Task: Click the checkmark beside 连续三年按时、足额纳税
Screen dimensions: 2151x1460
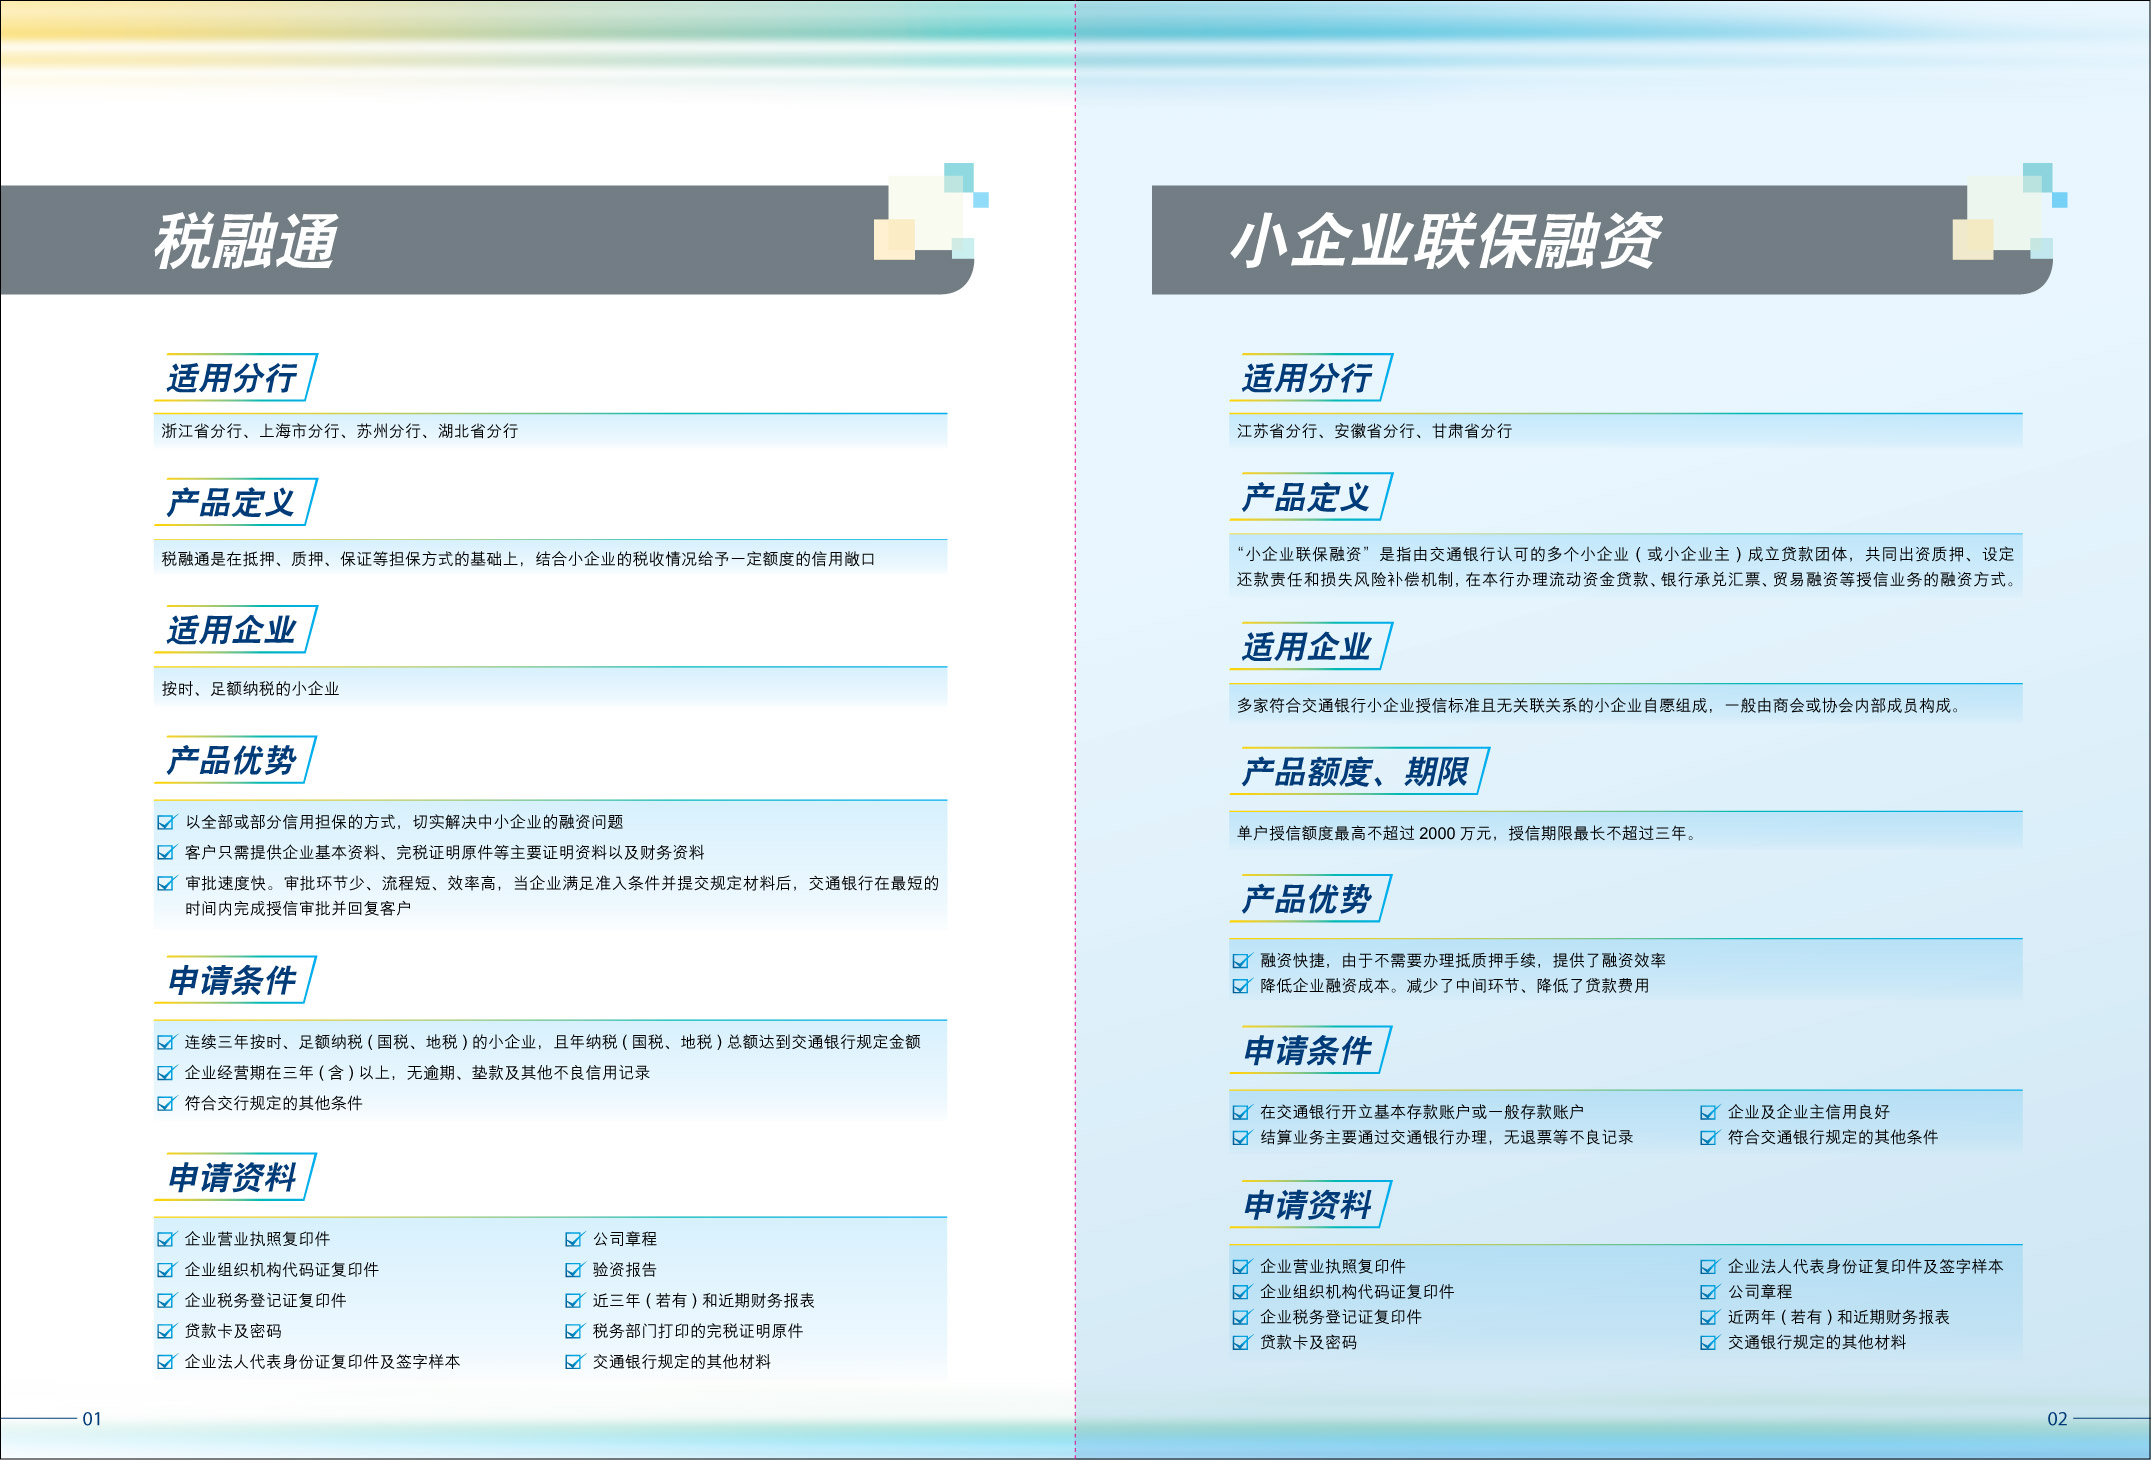Action: [166, 1042]
